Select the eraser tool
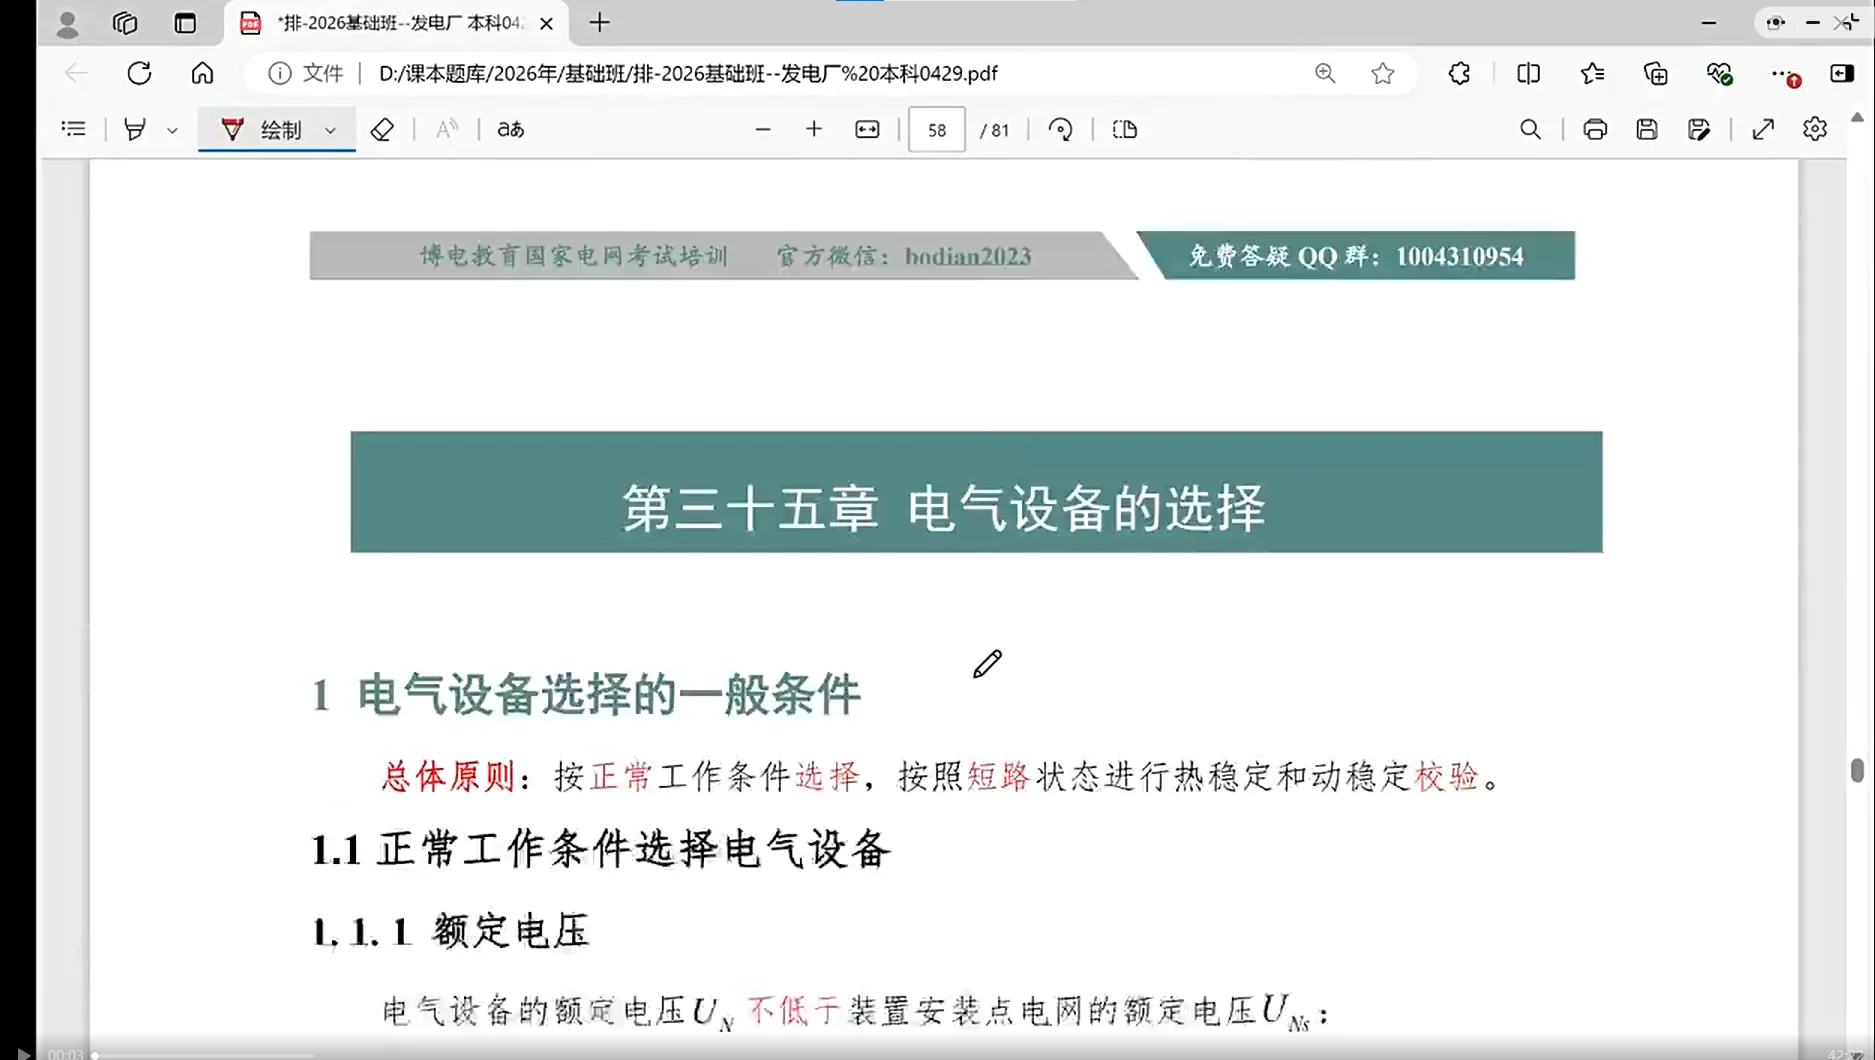 coord(382,129)
